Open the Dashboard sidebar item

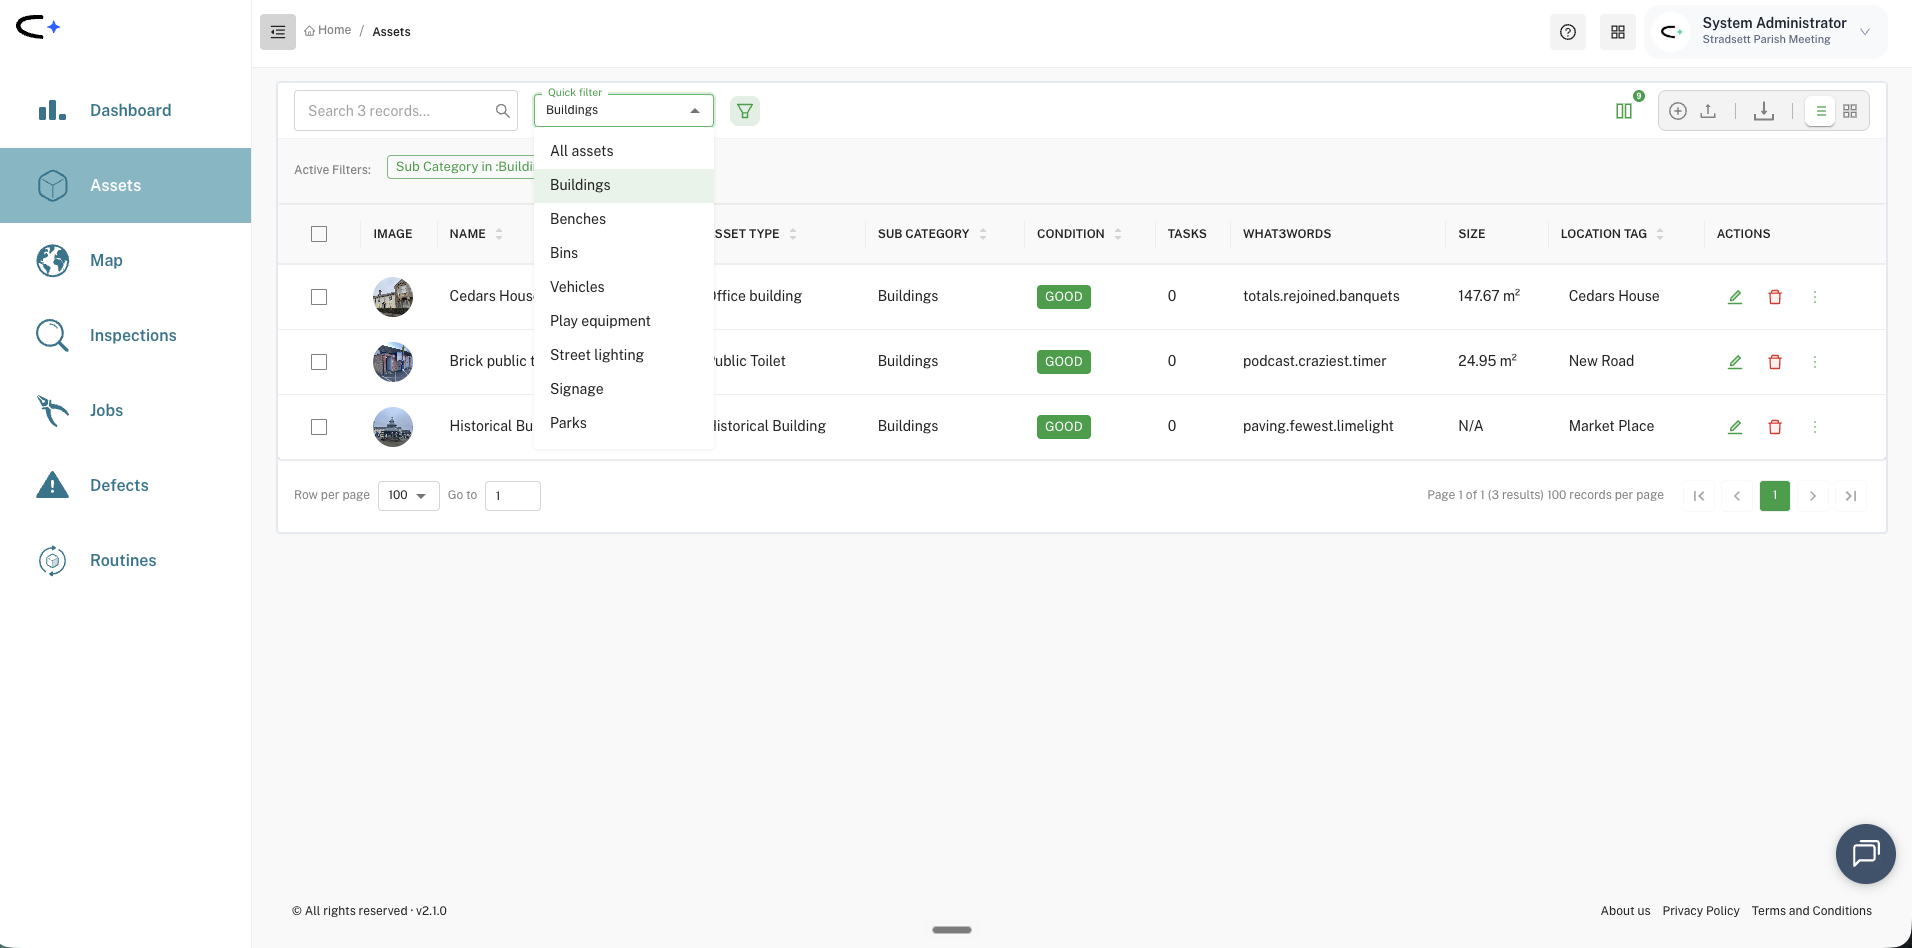tap(125, 110)
